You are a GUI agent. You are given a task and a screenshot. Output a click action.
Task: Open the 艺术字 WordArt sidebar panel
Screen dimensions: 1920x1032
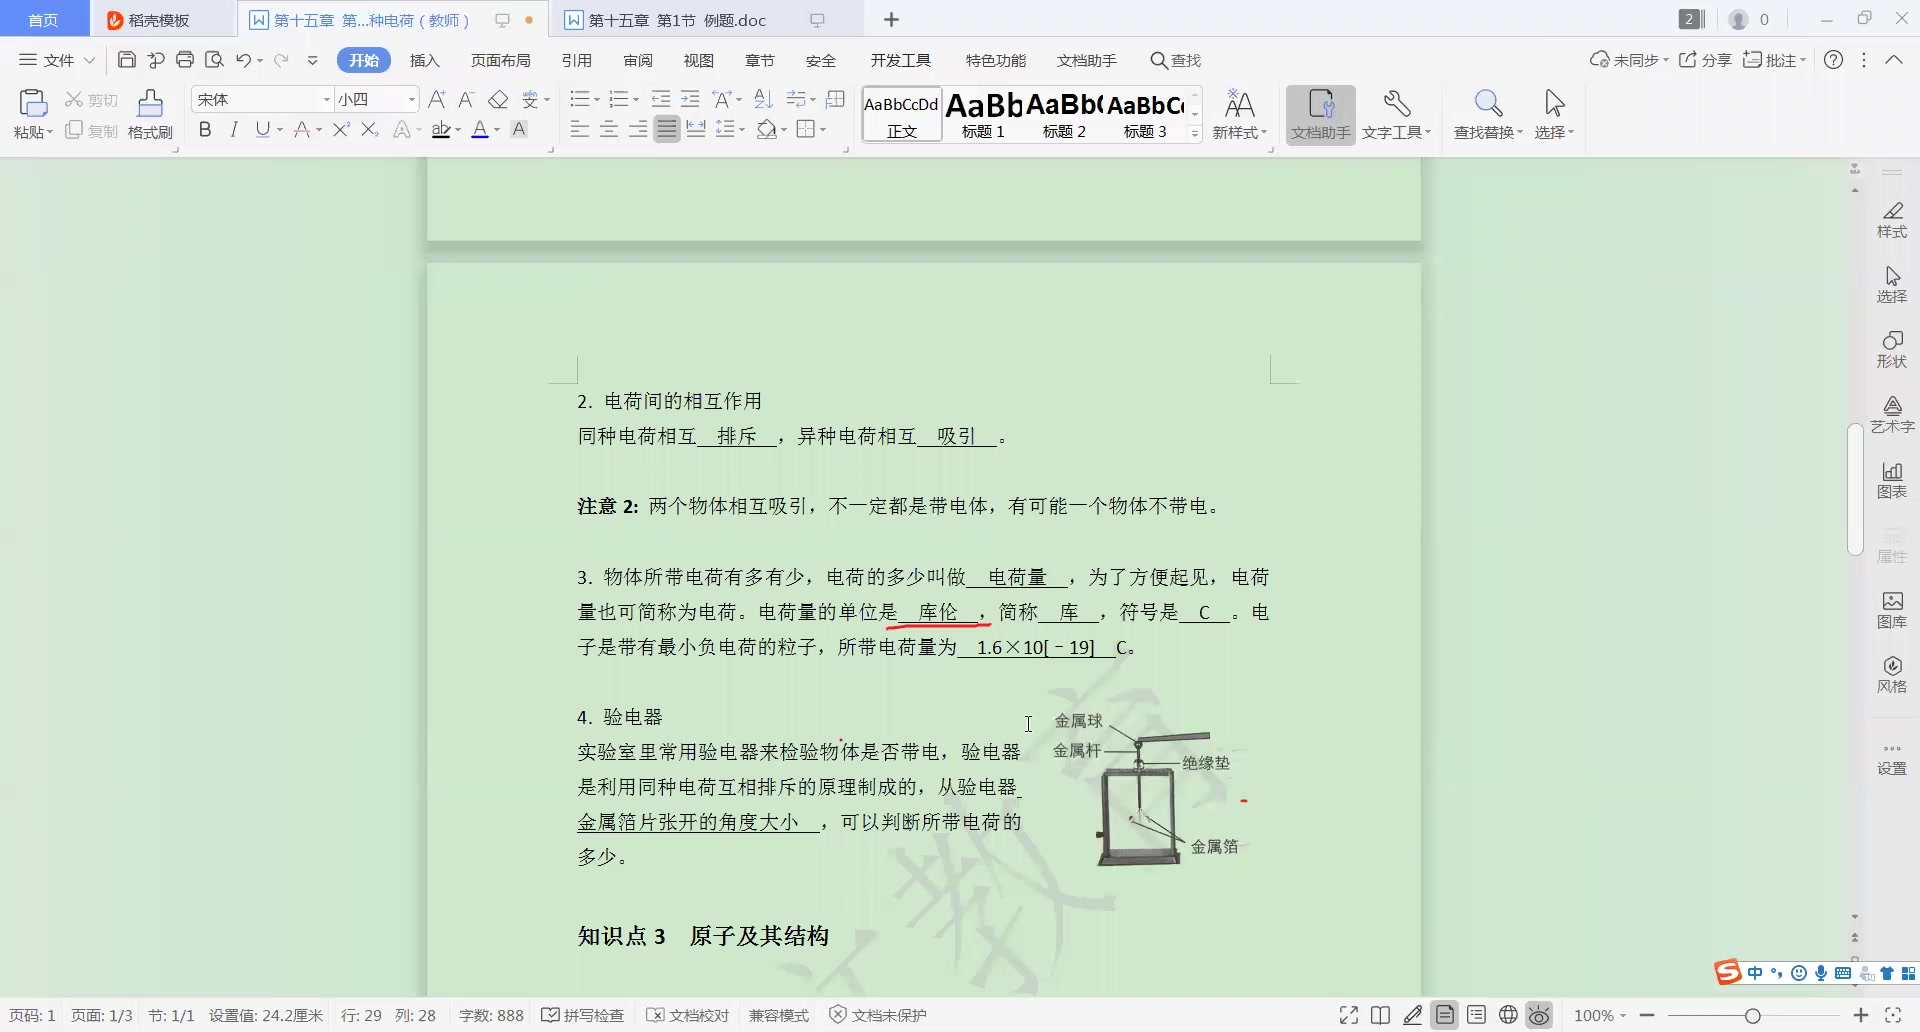pos(1892,415)
